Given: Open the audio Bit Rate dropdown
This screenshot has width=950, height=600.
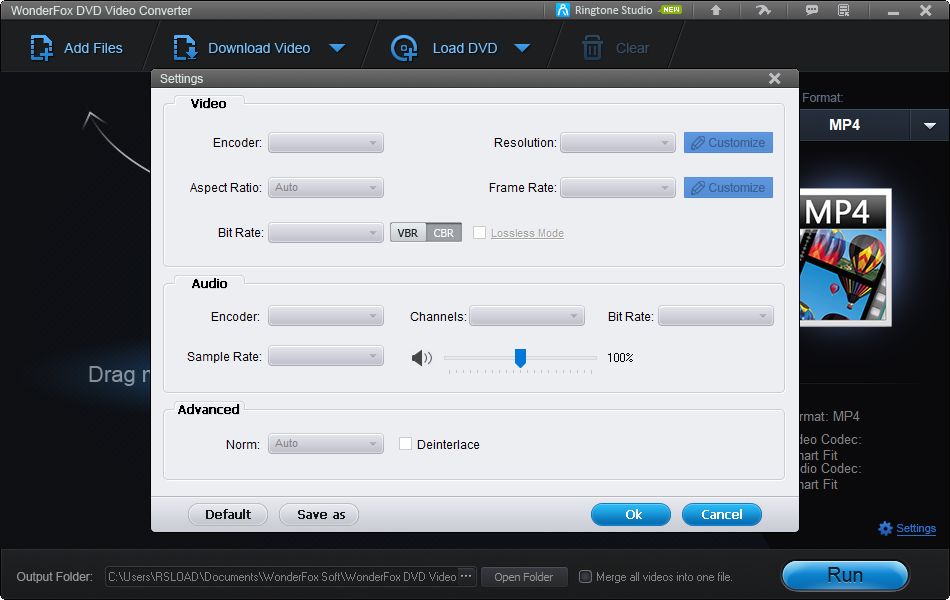Looking at the screenshot, I should click(716, 316).
